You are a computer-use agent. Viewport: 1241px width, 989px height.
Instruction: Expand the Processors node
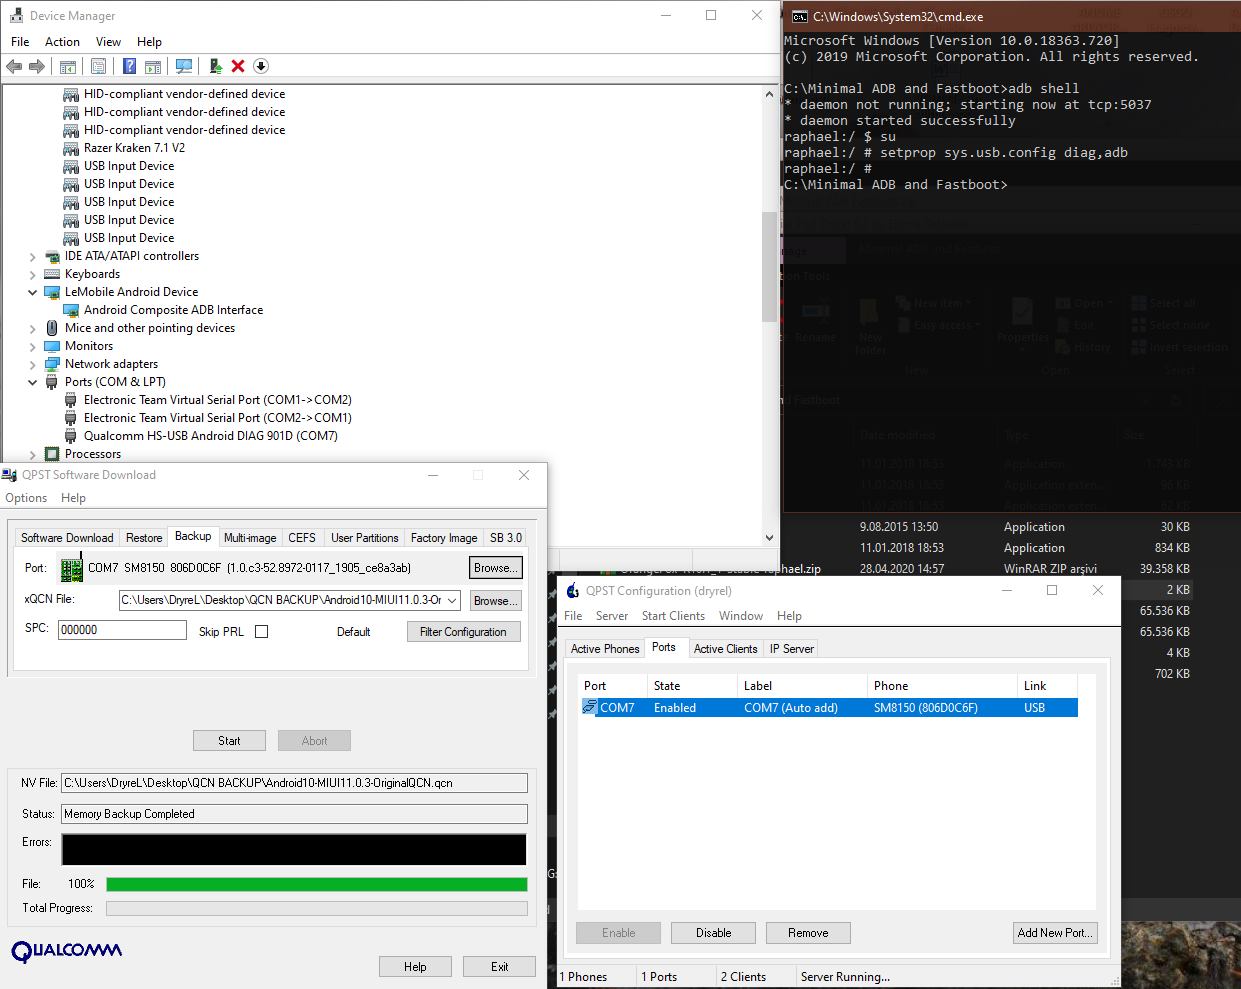(32, 455)
